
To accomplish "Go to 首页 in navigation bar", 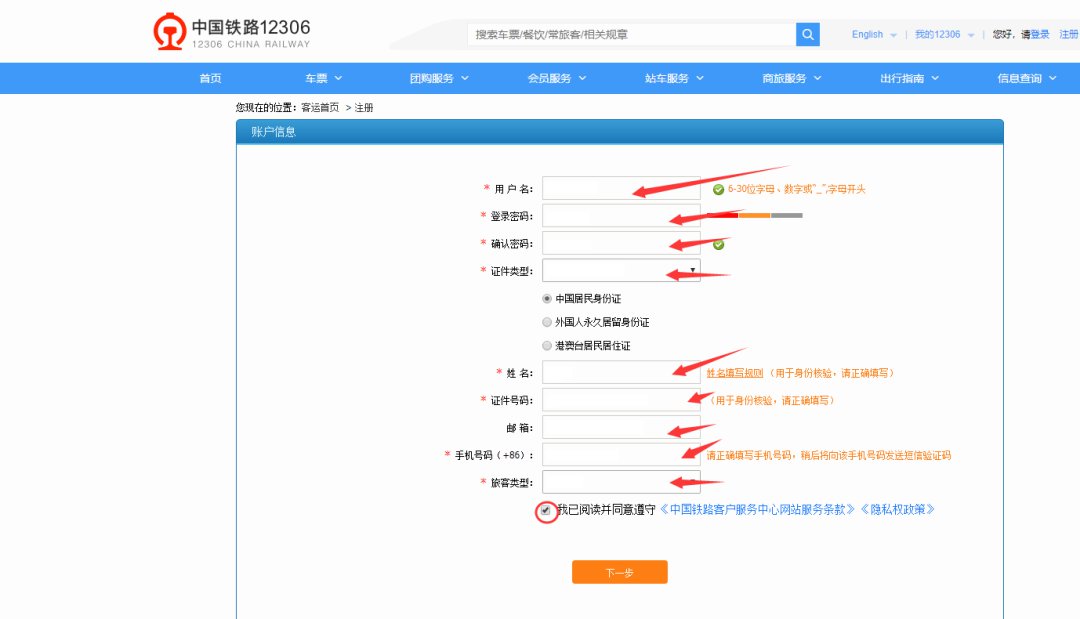I will (x=210, y=78).
